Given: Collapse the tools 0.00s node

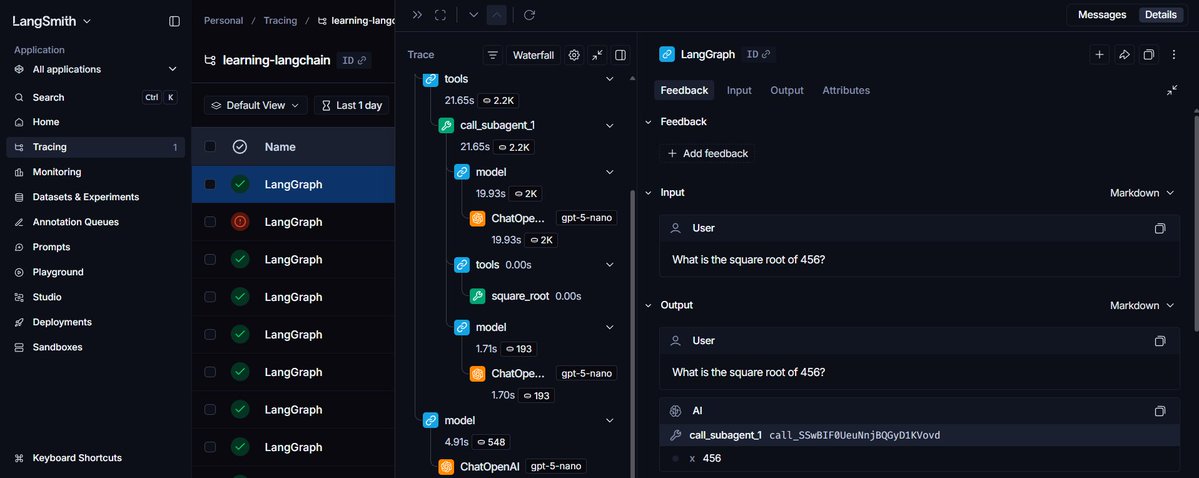Looking at the screenshot, I should (x=609, y=265).
